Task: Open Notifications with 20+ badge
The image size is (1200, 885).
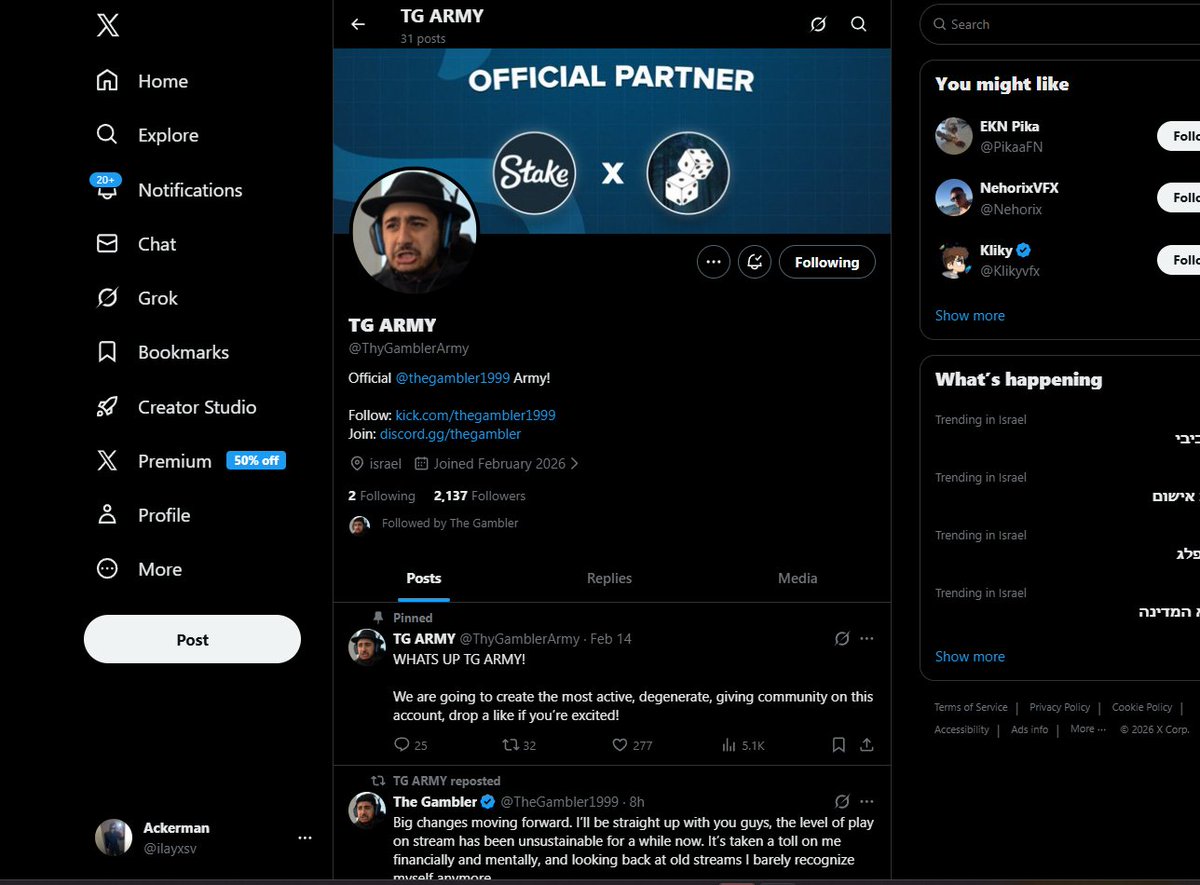Action: point(168,189)
